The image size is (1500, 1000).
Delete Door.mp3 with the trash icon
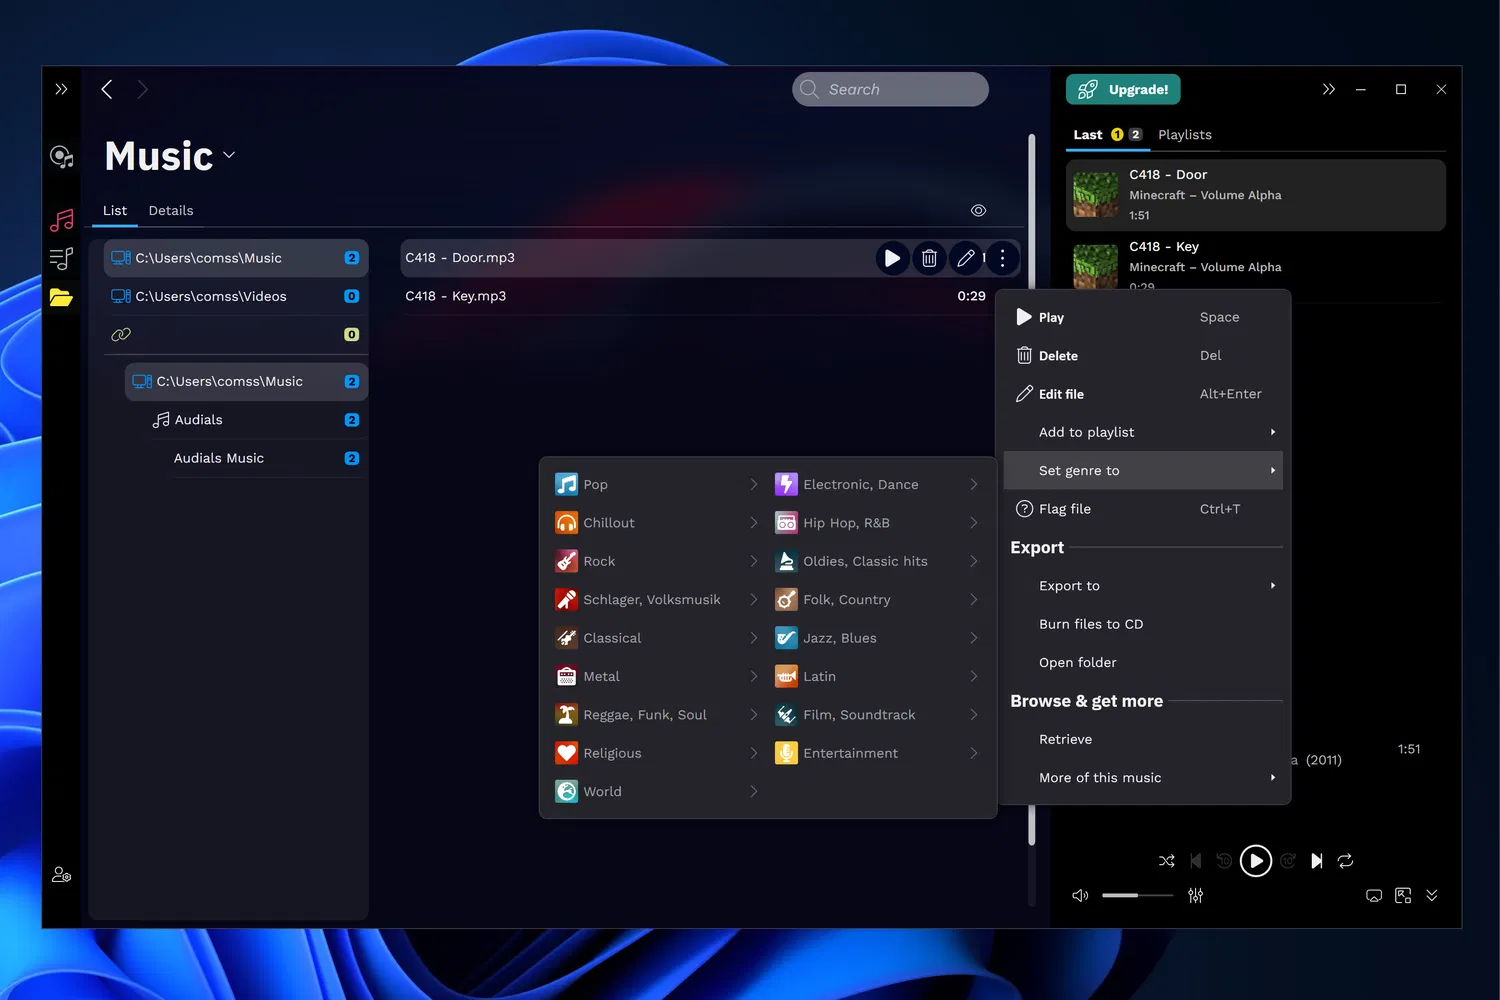(x=929, y=258)
